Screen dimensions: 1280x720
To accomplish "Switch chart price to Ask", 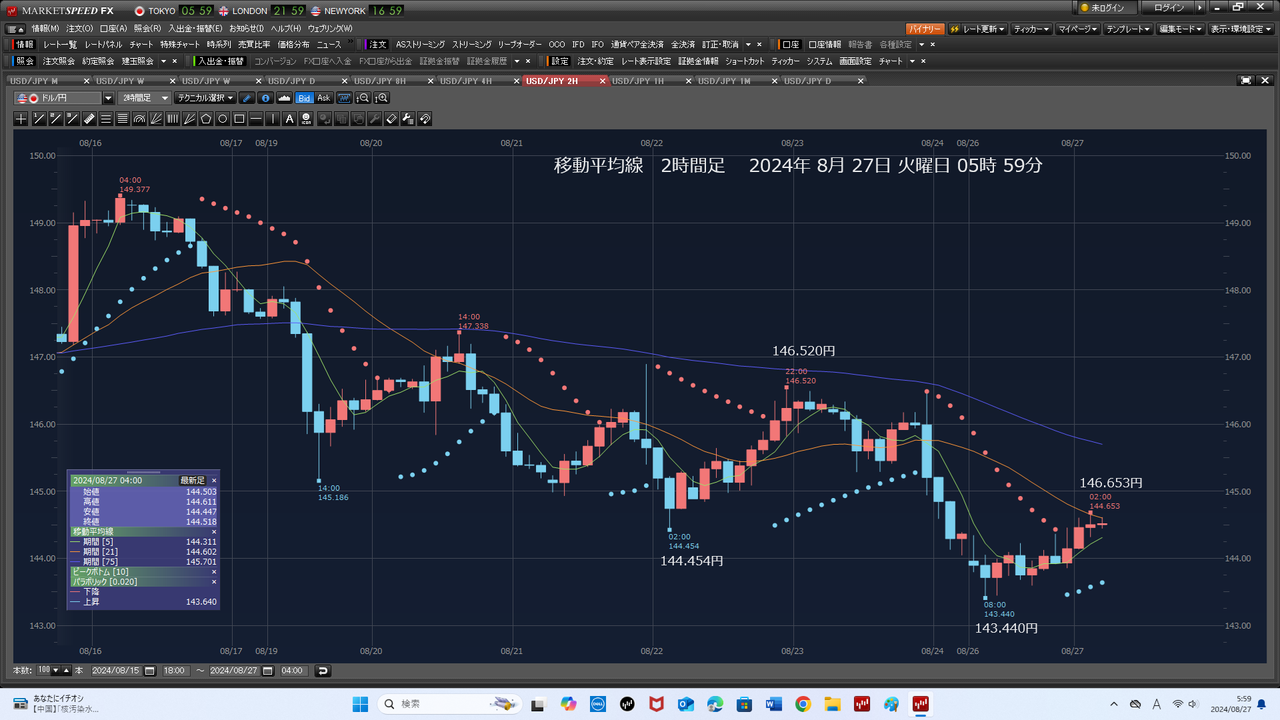I will pos(323,98).
